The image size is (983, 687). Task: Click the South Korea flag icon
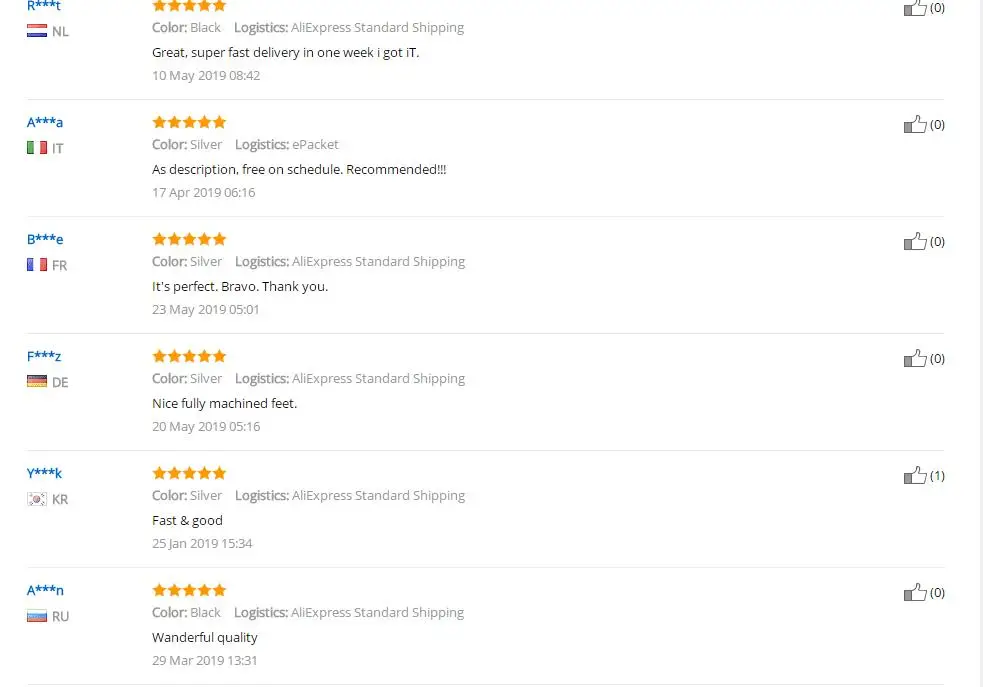pos(37,499)
